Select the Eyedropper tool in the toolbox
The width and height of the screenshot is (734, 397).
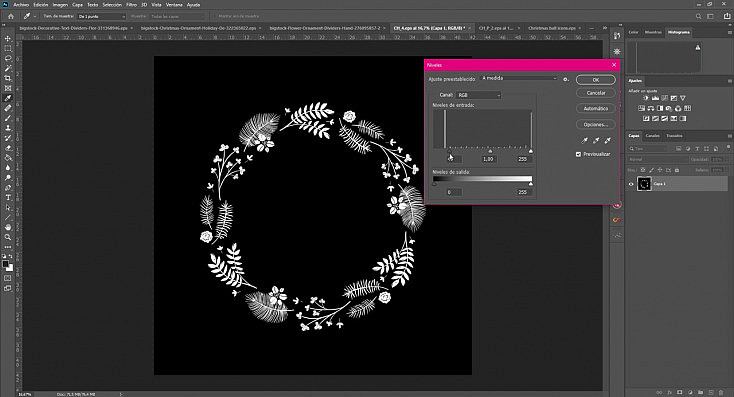click(7, 98)
